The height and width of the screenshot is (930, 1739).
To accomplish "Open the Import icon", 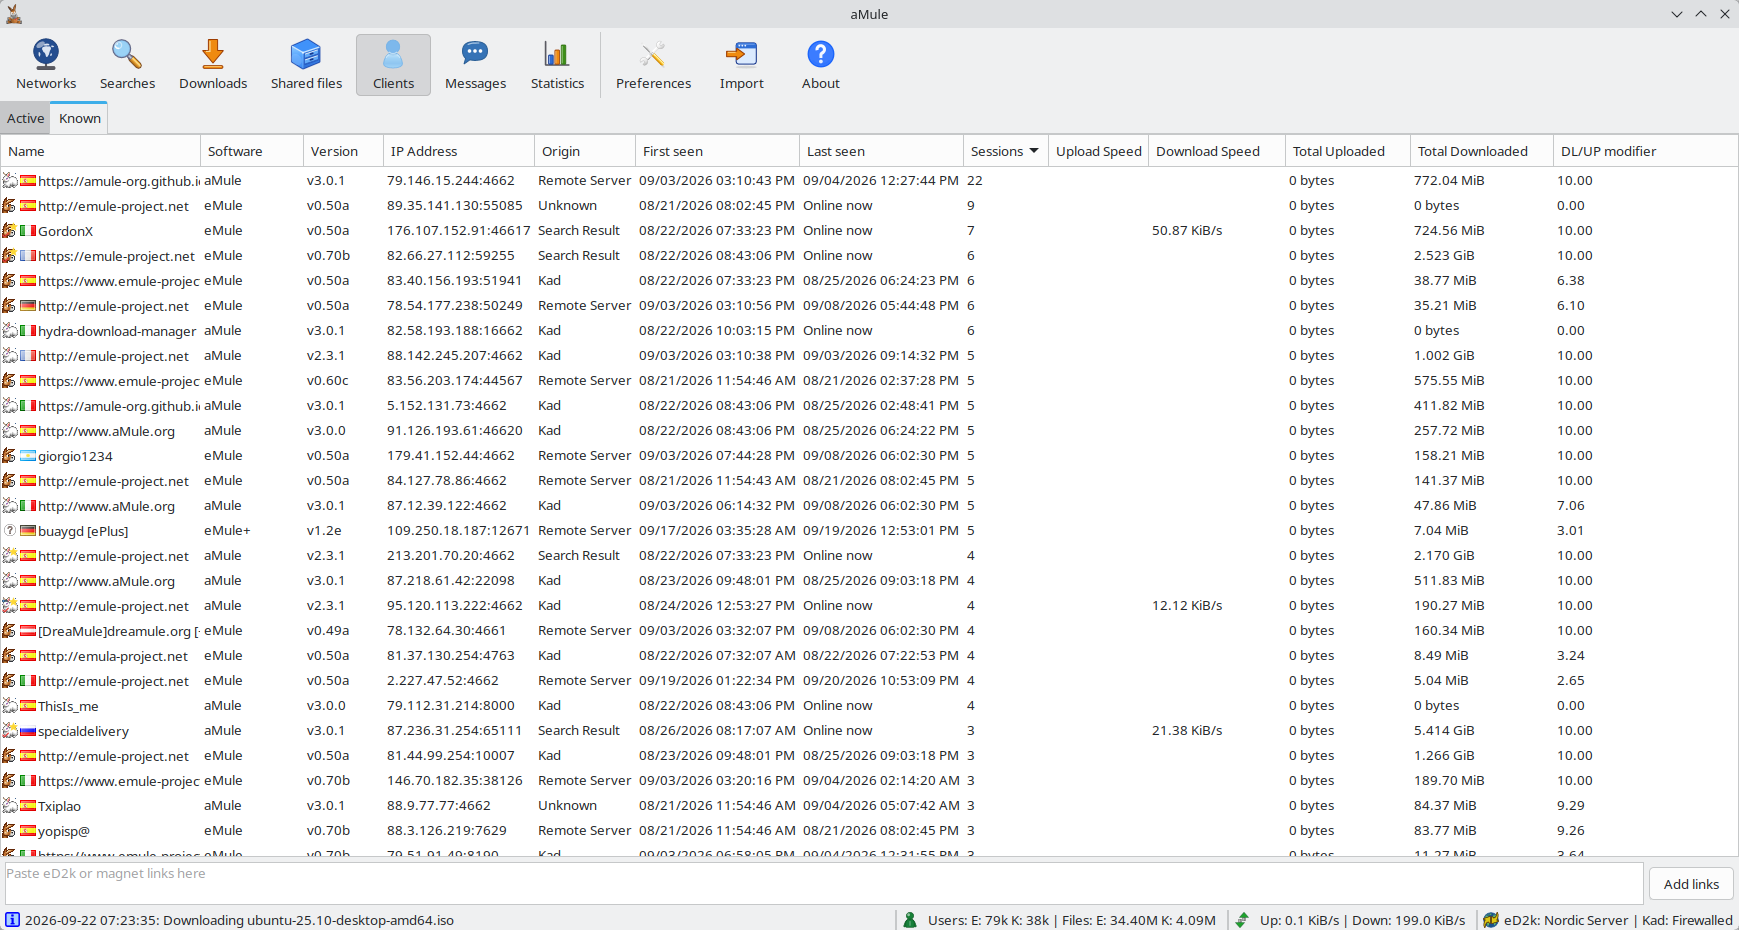I will 741,54.
